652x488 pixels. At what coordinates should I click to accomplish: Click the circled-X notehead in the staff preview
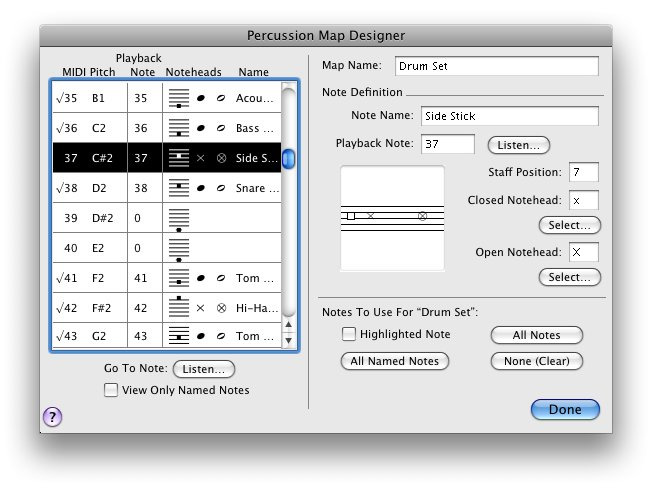(x=422, y=216)
